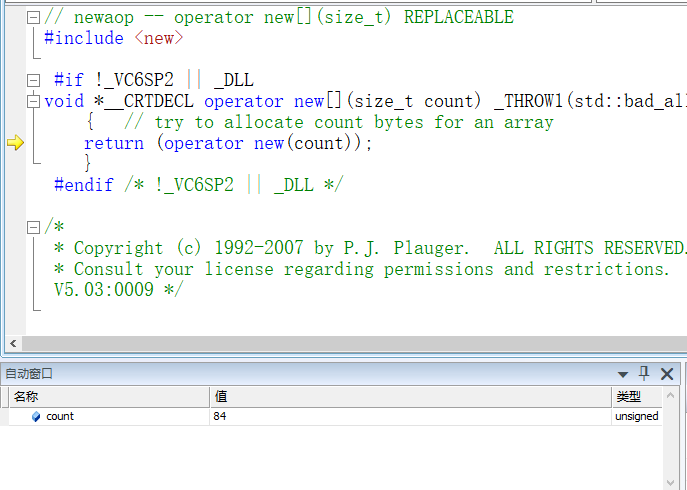687x490 pixels.
Task: Click the 自动窗口 panel title
Action: coord(29,374)
